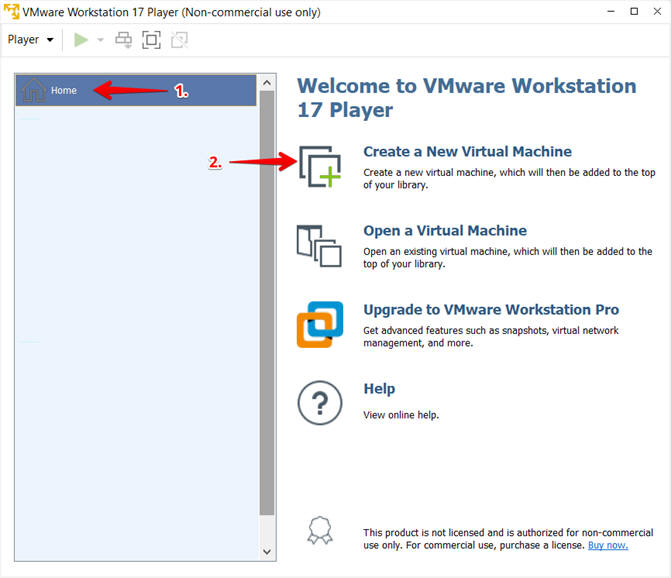Click the license ribbon badge icon
671x578 pixels.
[320, 531]
